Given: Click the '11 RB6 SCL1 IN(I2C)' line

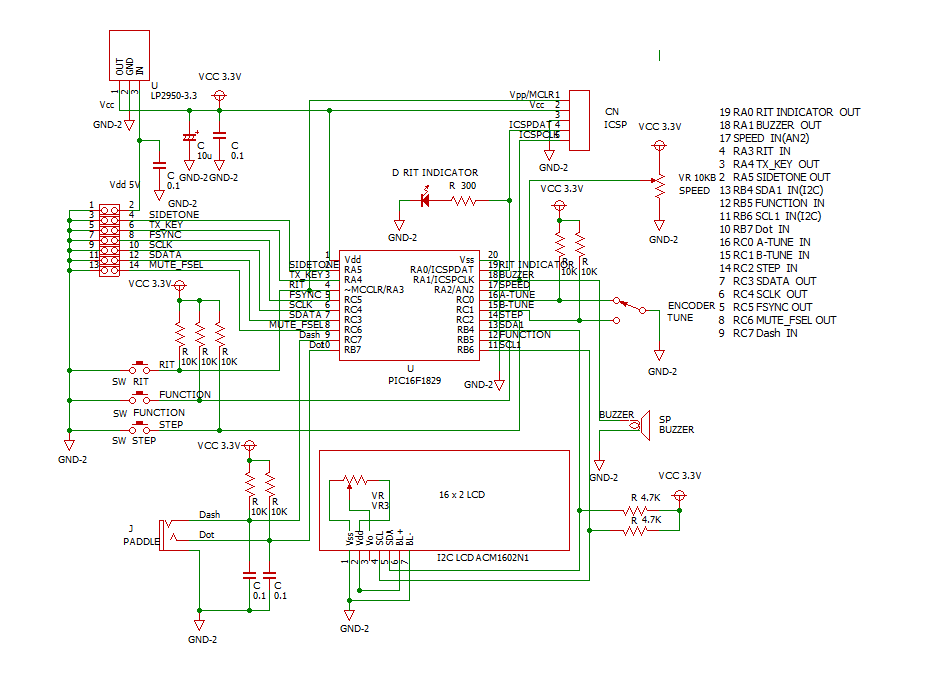Looking at the screenshot, I should (770, 216).
